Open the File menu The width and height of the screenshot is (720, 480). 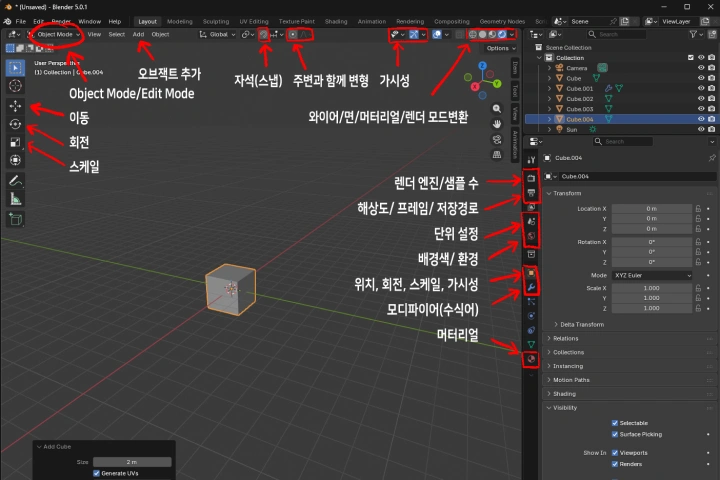click(21, 22)
